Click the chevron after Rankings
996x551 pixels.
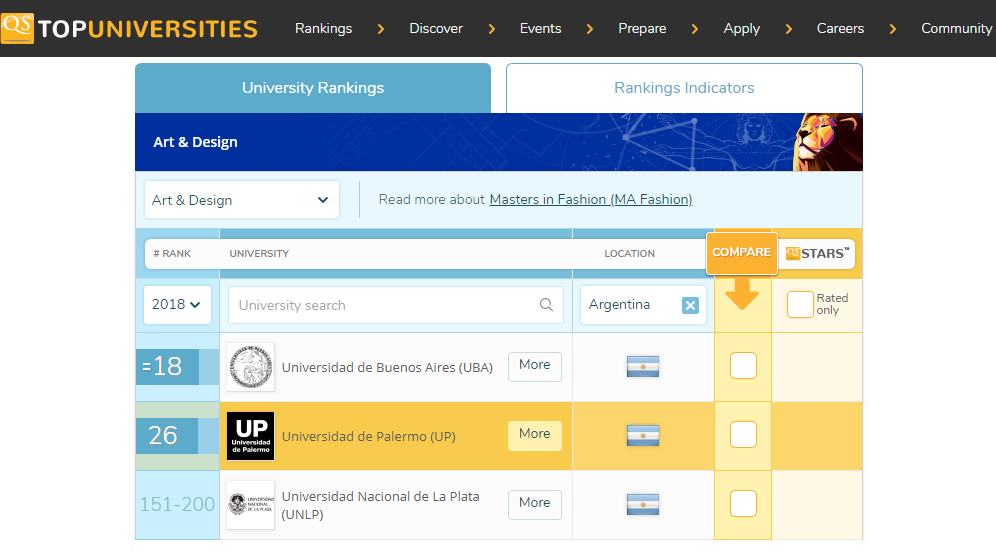380,29
